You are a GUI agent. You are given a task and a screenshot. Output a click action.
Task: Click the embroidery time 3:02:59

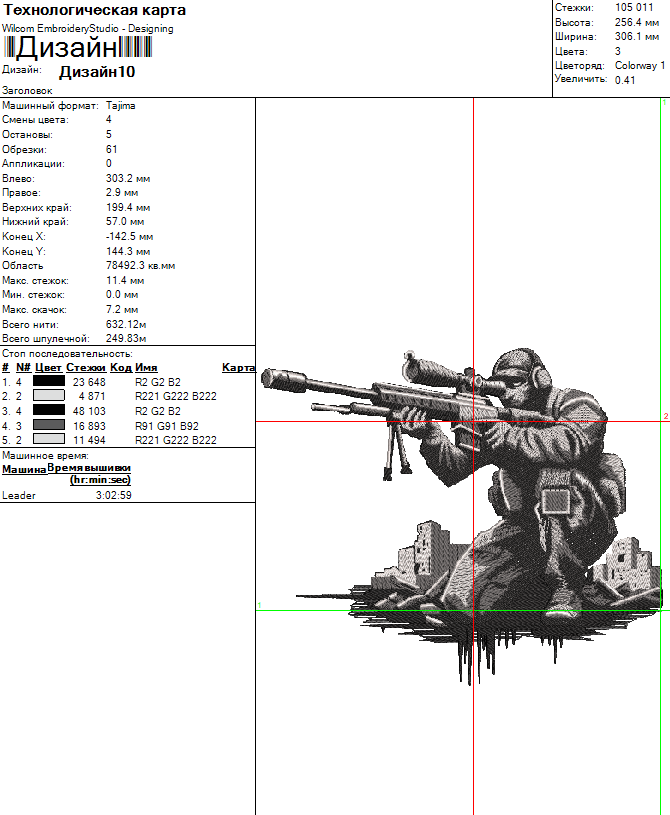pyautogui.click(x=113, y=495)
